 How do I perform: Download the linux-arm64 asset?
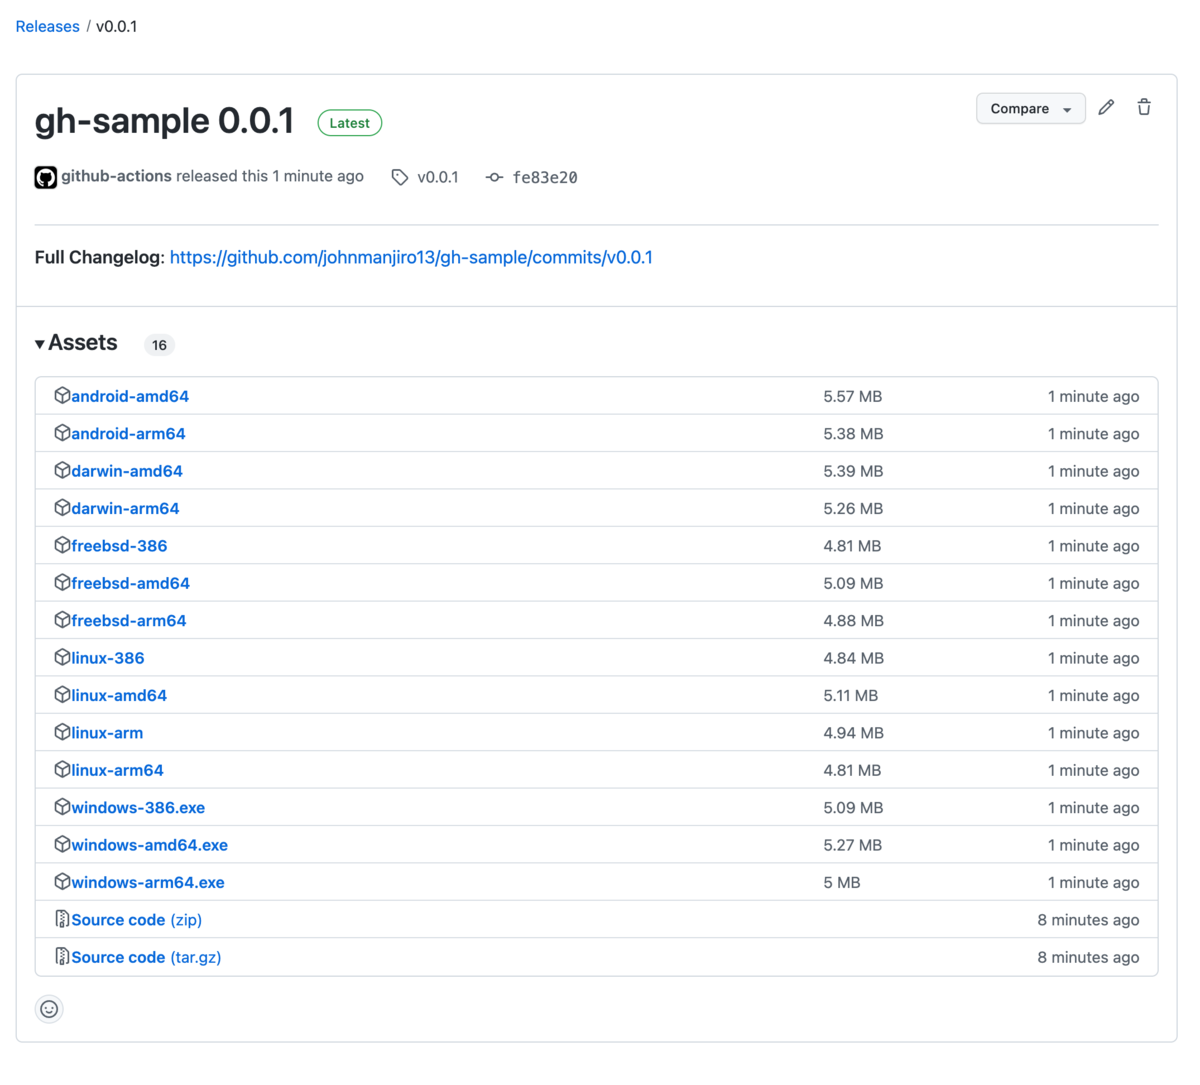(117, 770)
